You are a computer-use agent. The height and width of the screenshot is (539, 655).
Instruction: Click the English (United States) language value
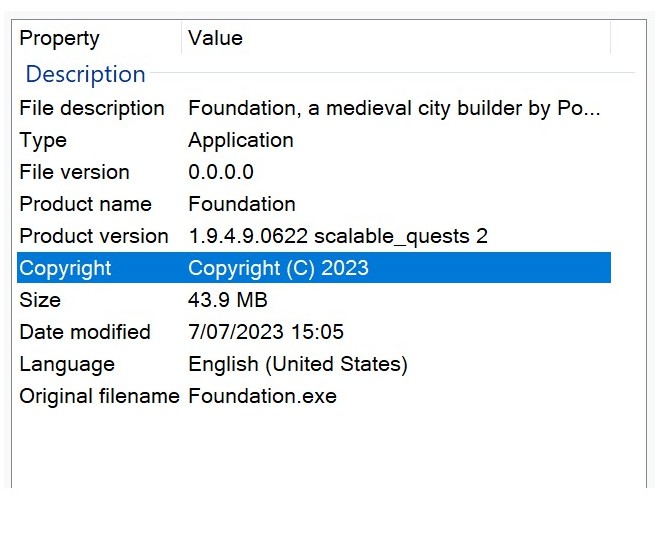298,364
